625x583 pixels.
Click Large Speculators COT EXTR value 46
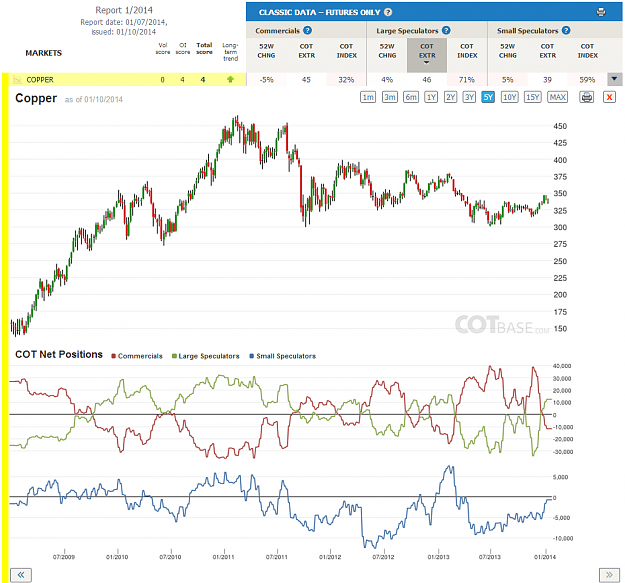click(427, 80)
